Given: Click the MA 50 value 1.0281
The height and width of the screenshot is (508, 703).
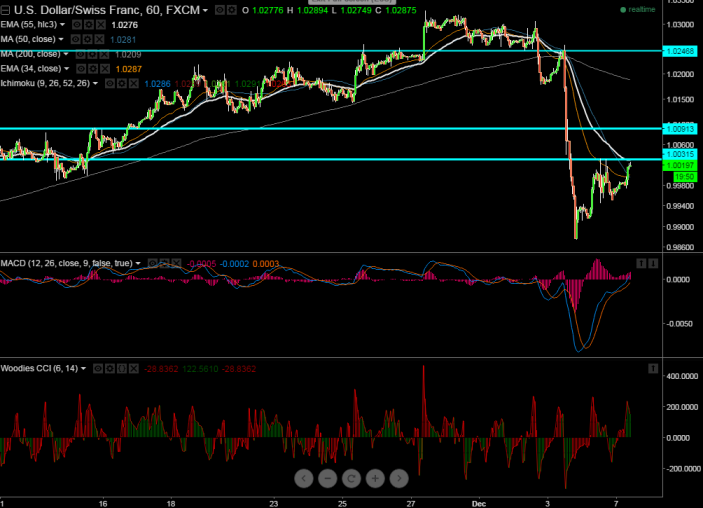Looking at the screenshot, I should 123,40.
